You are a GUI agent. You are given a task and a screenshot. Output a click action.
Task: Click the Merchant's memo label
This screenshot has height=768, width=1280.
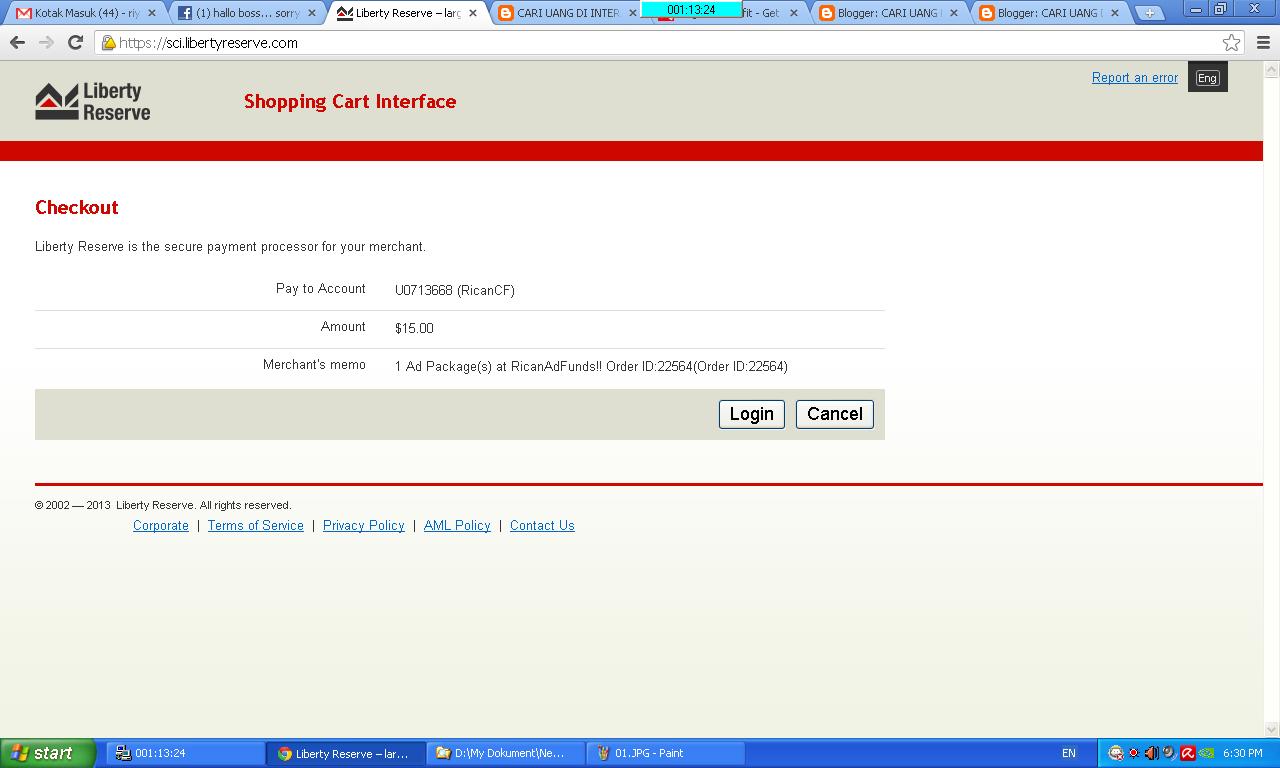coord(314,364)
